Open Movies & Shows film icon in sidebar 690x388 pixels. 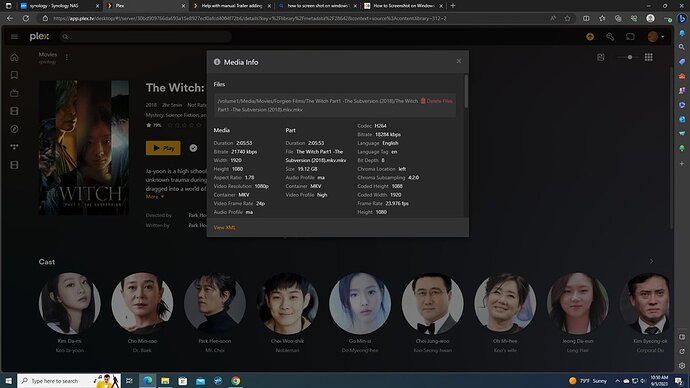tap(14, 111)
